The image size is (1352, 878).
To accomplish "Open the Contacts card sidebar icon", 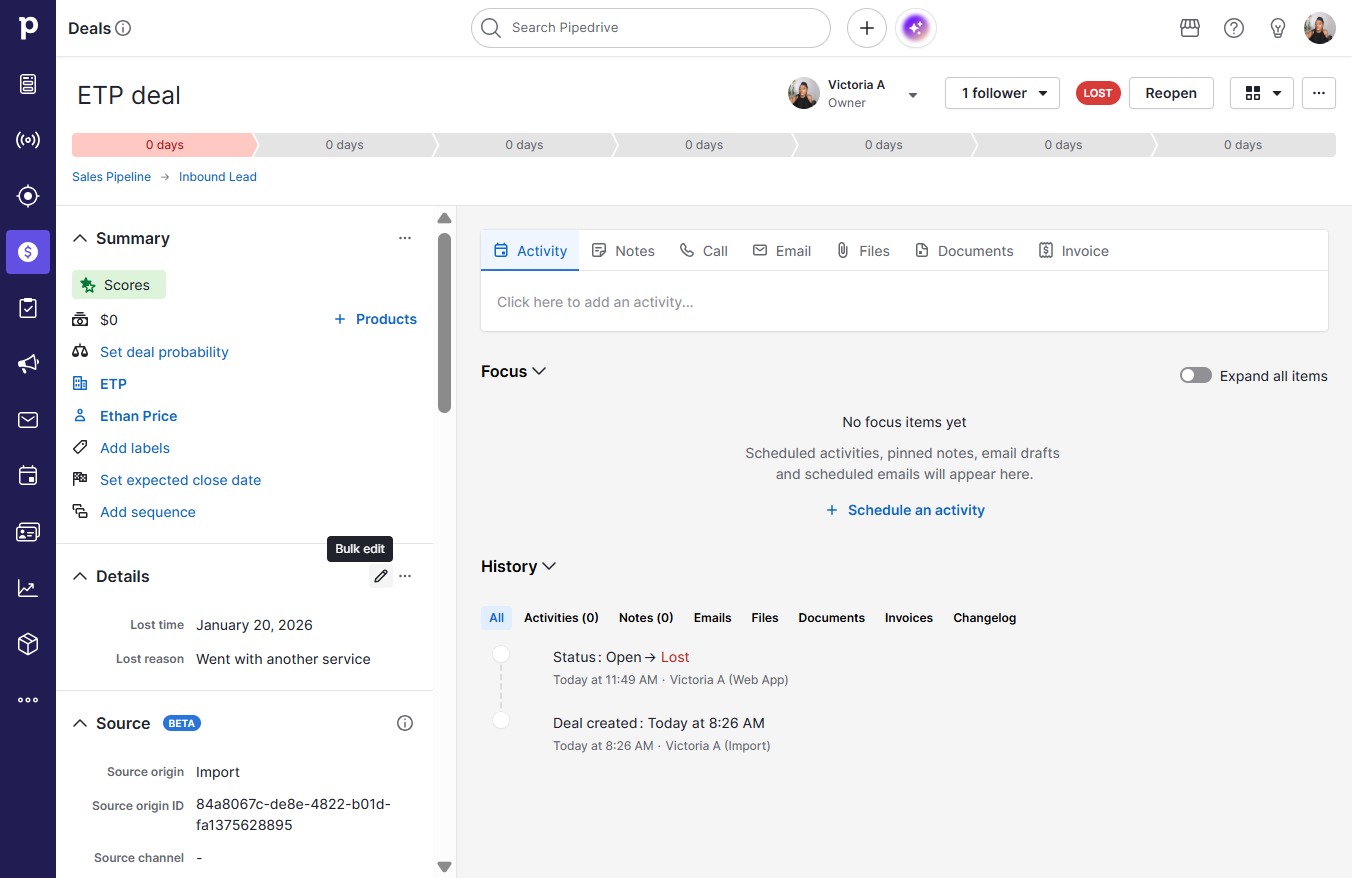I will (28, 532).
